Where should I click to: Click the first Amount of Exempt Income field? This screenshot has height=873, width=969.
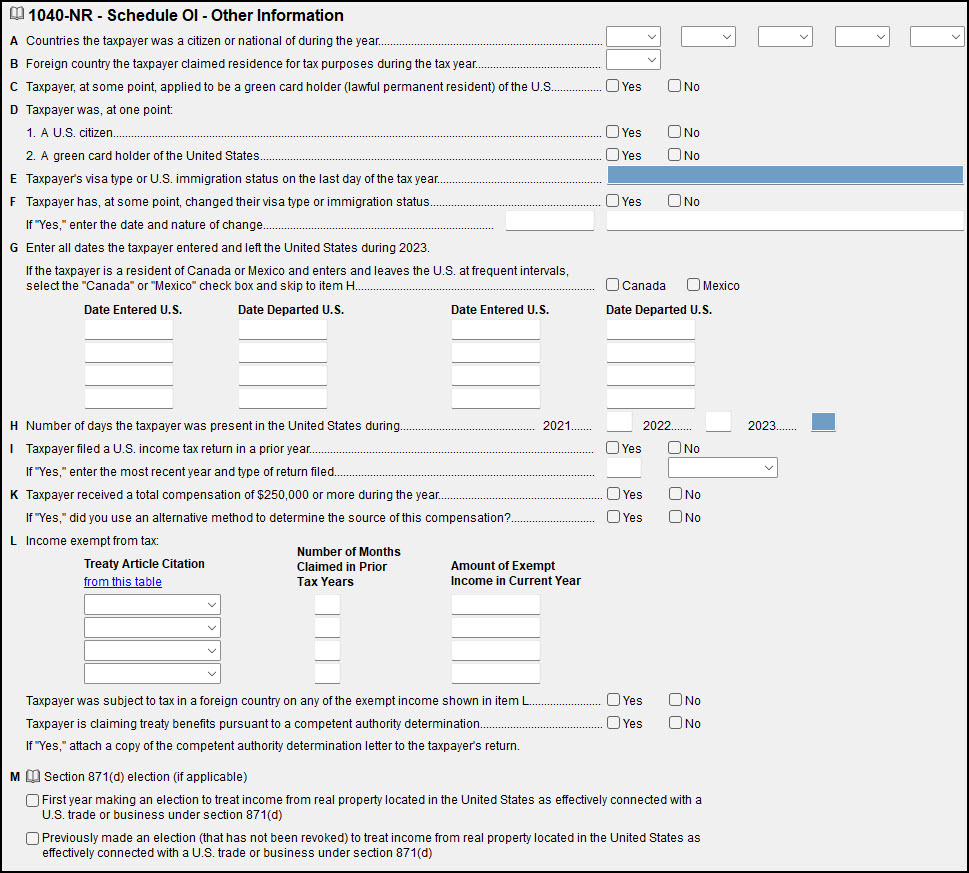(x=496, y=604)
